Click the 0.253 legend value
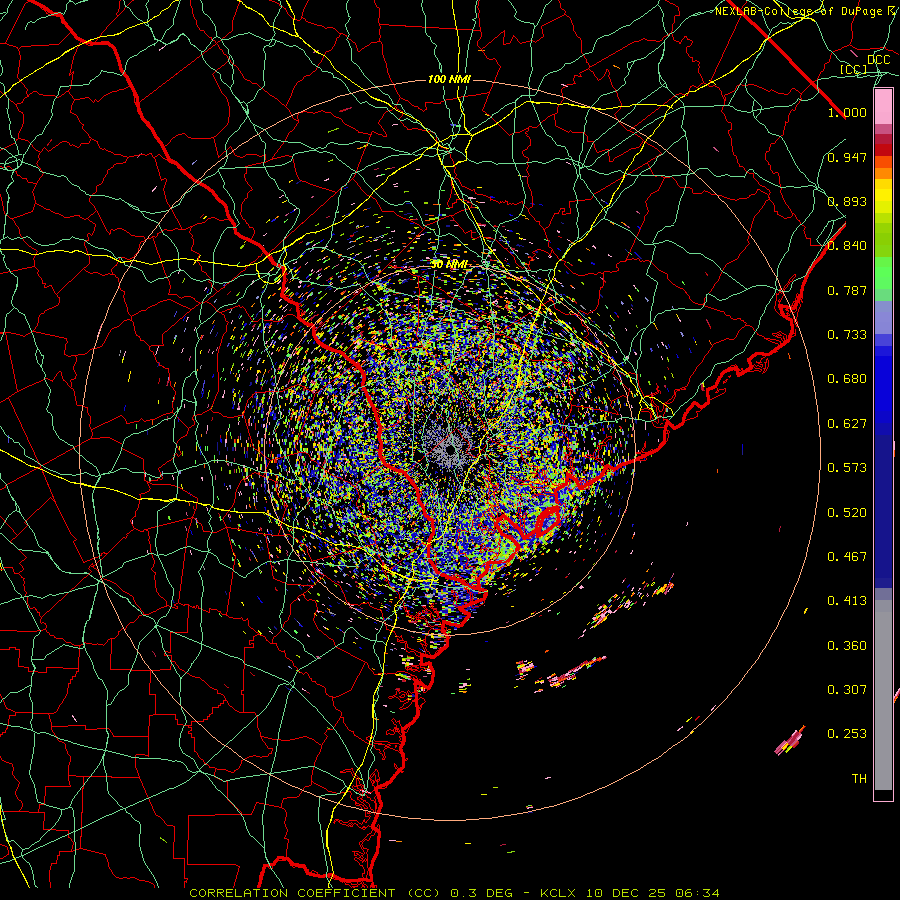900x900 pixels. point(847,734)
